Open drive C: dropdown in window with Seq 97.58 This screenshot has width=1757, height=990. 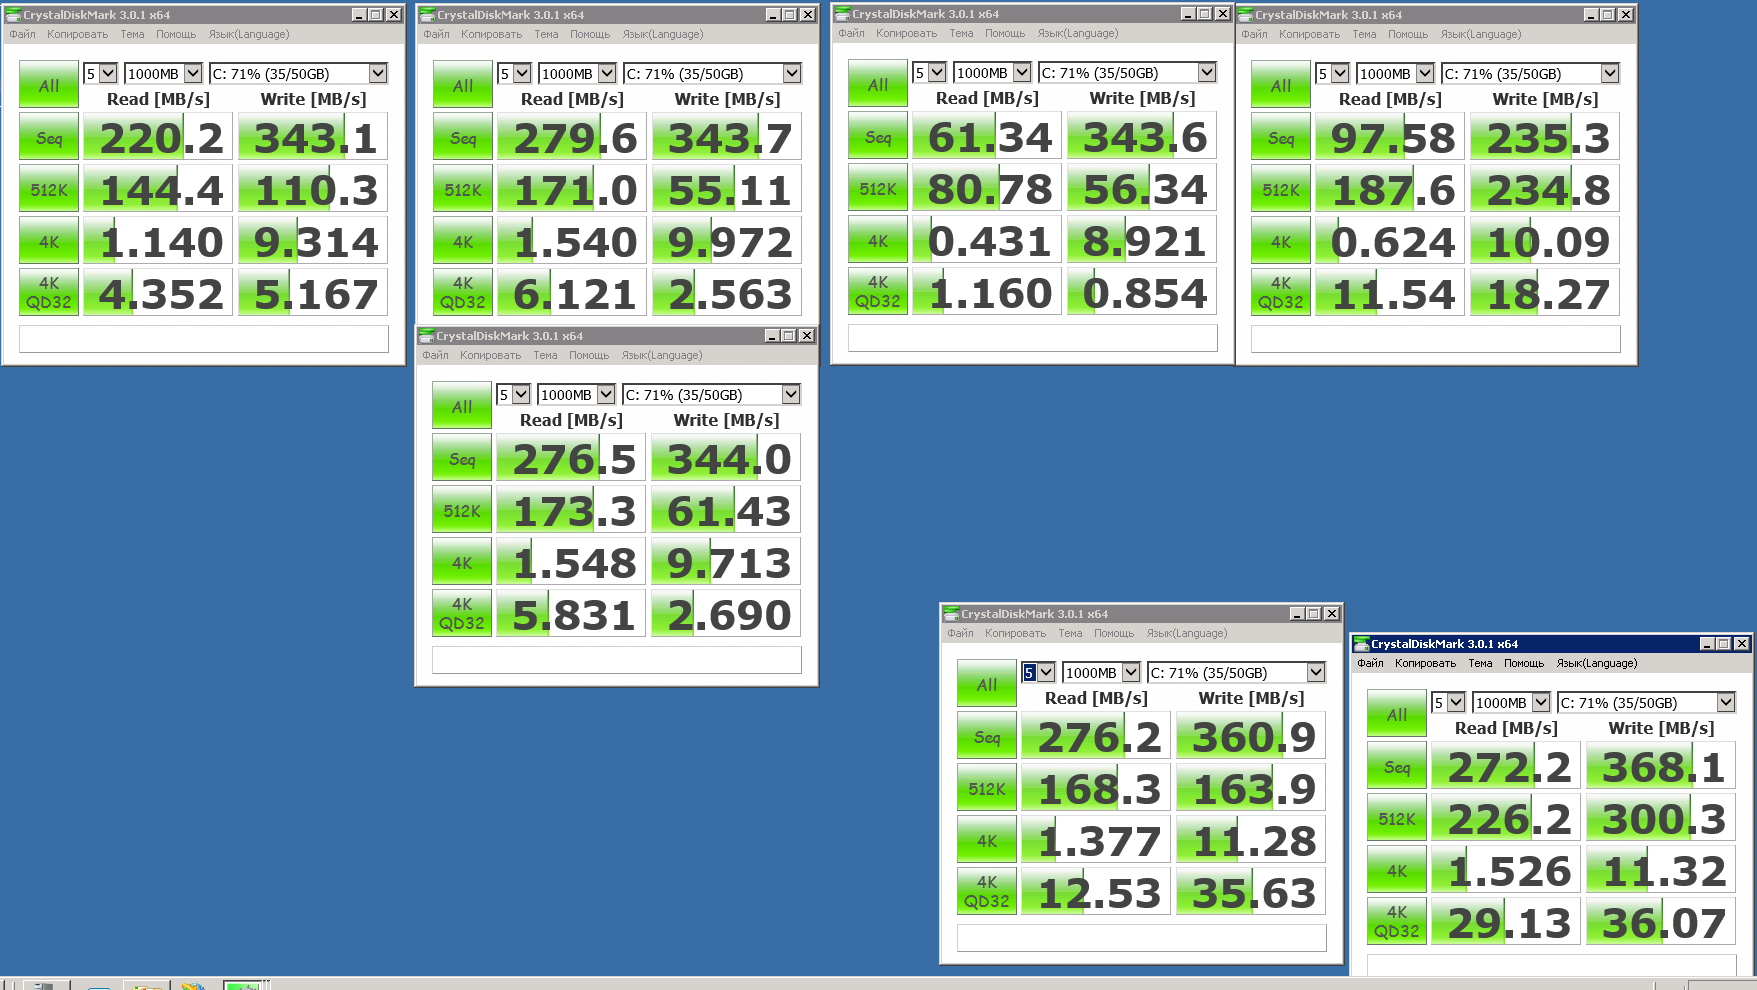click(1530, 73)
